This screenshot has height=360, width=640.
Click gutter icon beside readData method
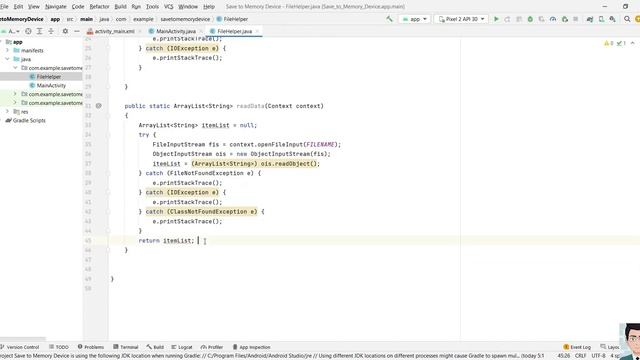[98, 106]
